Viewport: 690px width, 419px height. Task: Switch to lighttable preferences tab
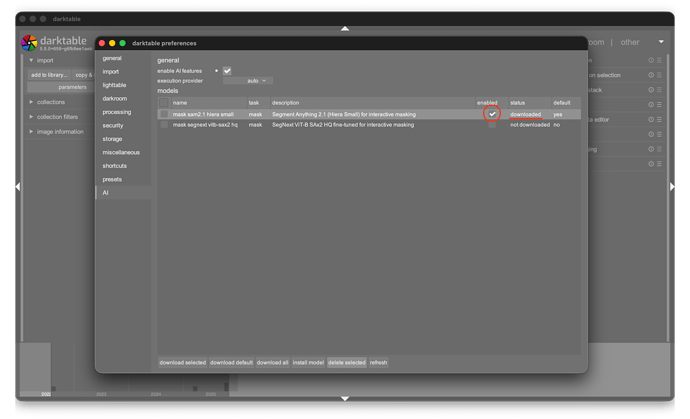tap(114, 85)
